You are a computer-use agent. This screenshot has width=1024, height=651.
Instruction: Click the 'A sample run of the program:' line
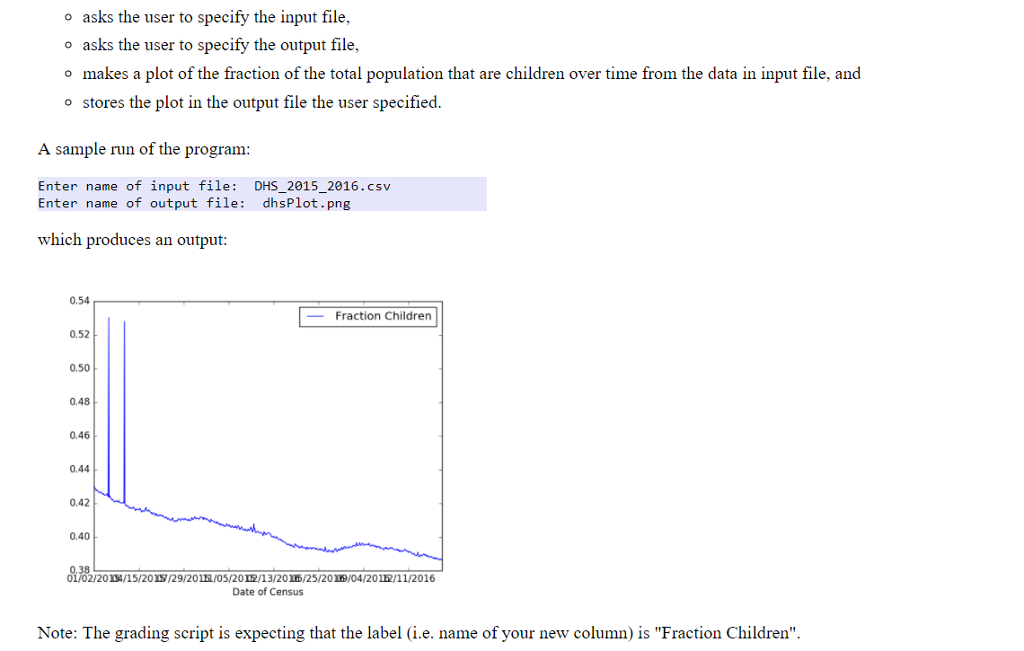(x=143, y=149)
